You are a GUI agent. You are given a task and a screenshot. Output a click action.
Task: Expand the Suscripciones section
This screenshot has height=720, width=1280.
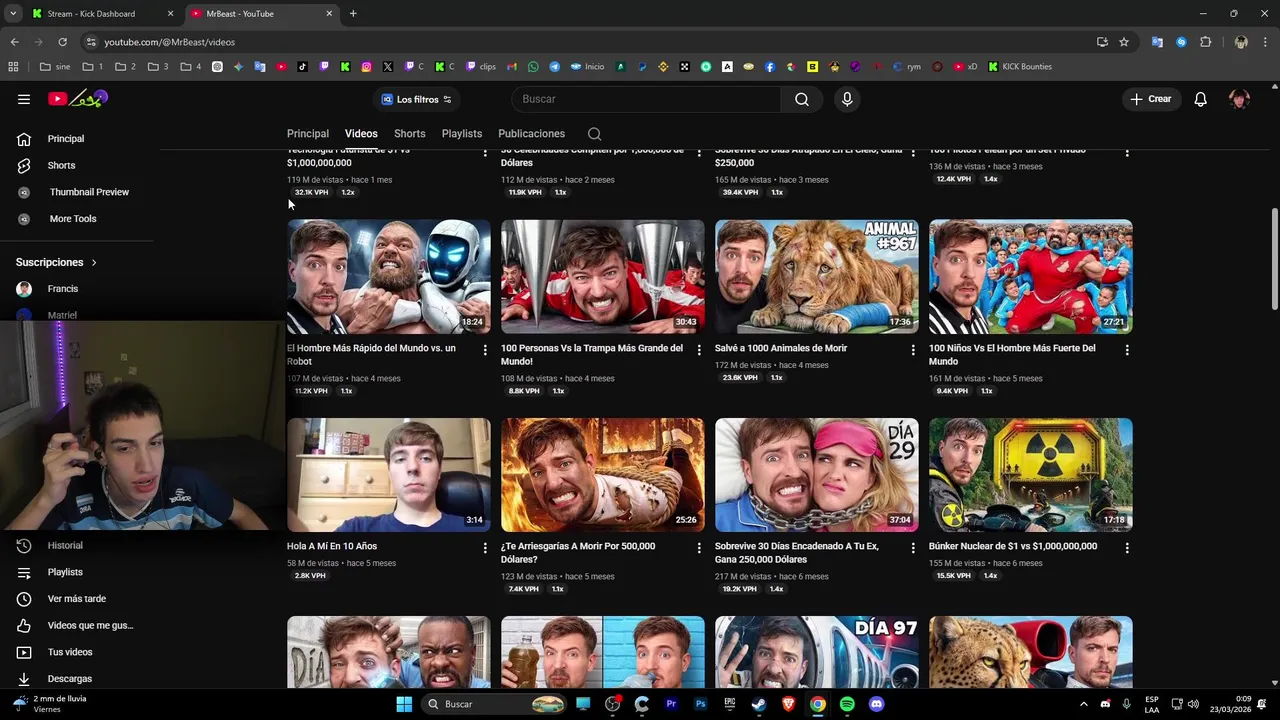(x=56, y=262)
